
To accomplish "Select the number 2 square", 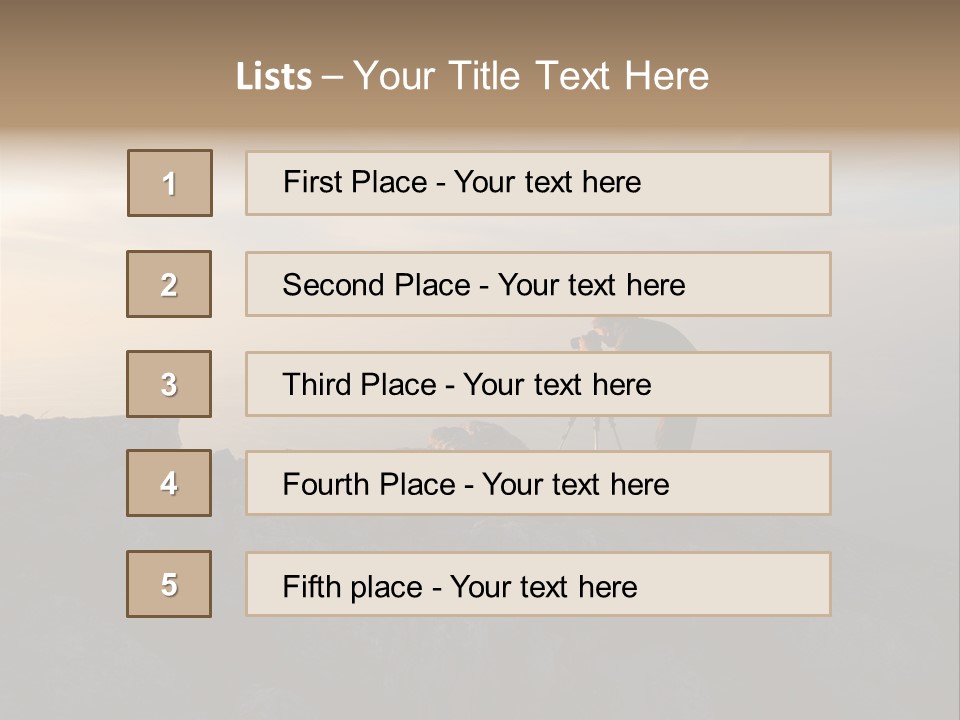I will 169,284.
